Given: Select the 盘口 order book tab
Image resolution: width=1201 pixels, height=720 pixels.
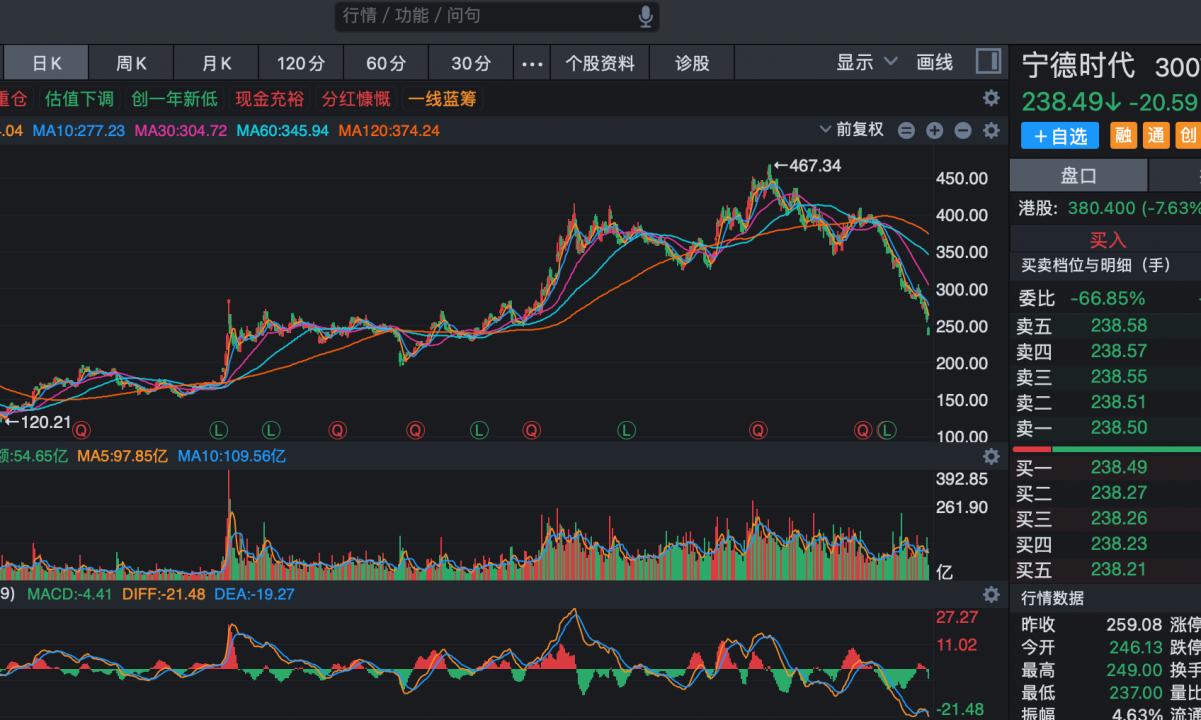Looking at the screenshot, I should point(1079,176).
